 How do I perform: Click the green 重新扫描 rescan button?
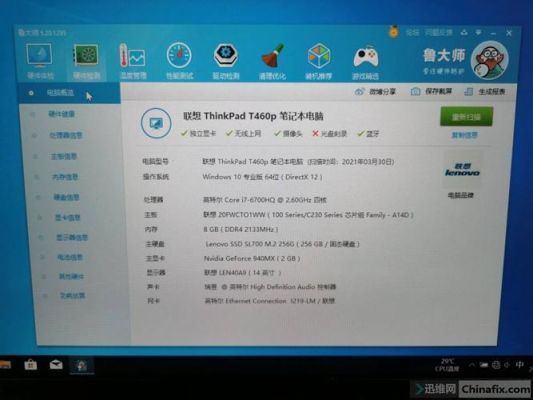(x=466, y=117)
